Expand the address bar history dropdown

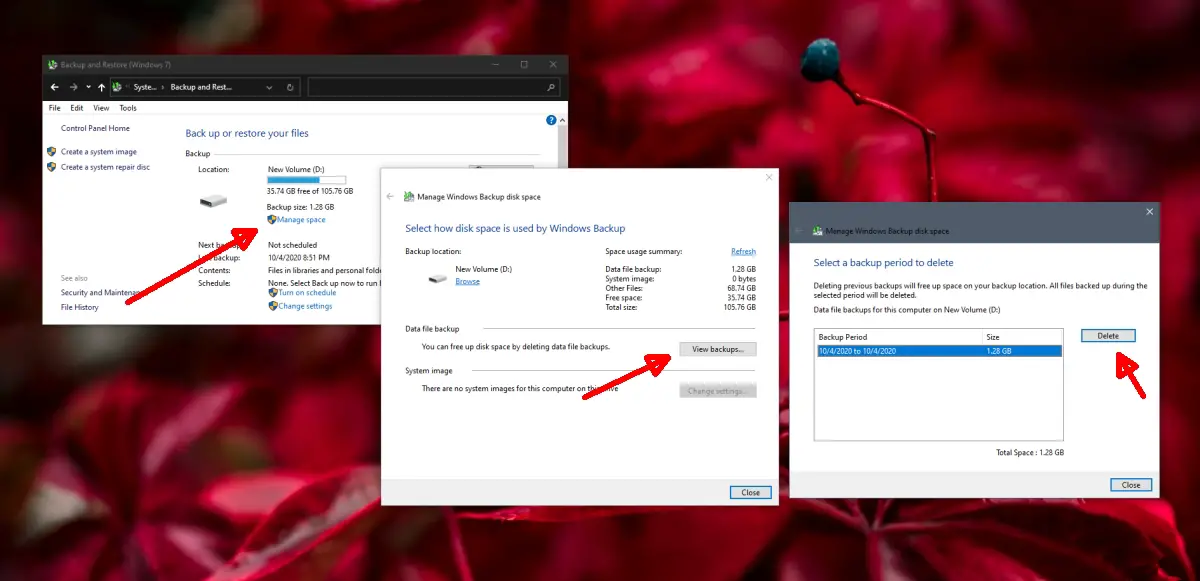coord(270,88)
